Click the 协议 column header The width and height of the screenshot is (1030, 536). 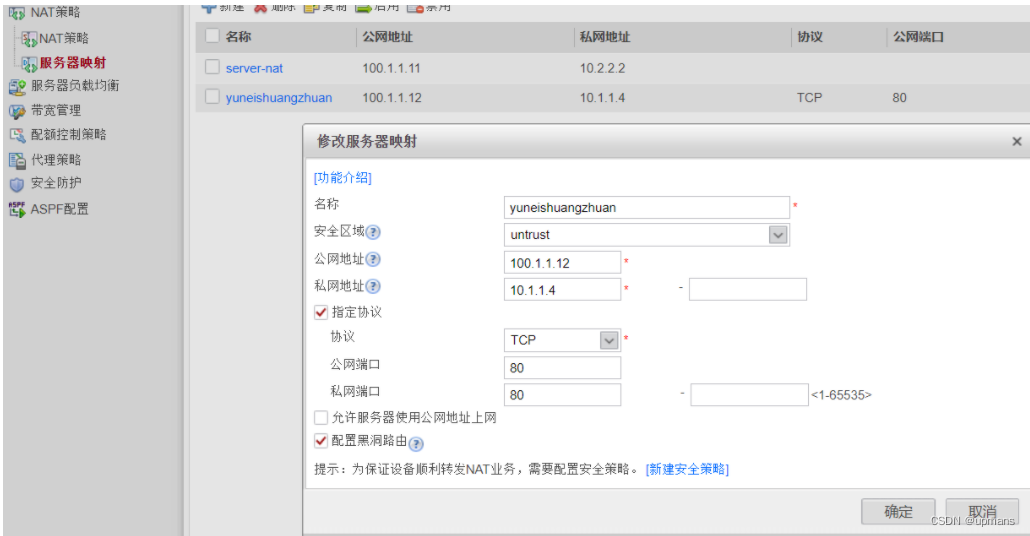click(x=810, y=37)
